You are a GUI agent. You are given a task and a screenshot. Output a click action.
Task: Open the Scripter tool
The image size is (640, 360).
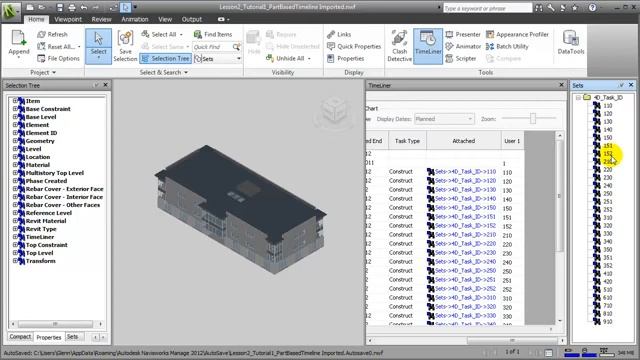click(x=461, y=58)
